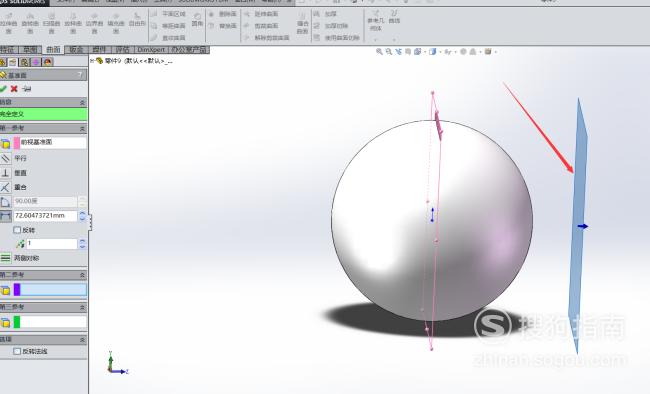
Task: Select the mid-plane (两侧对称) icon
Action: coord(5,258)
